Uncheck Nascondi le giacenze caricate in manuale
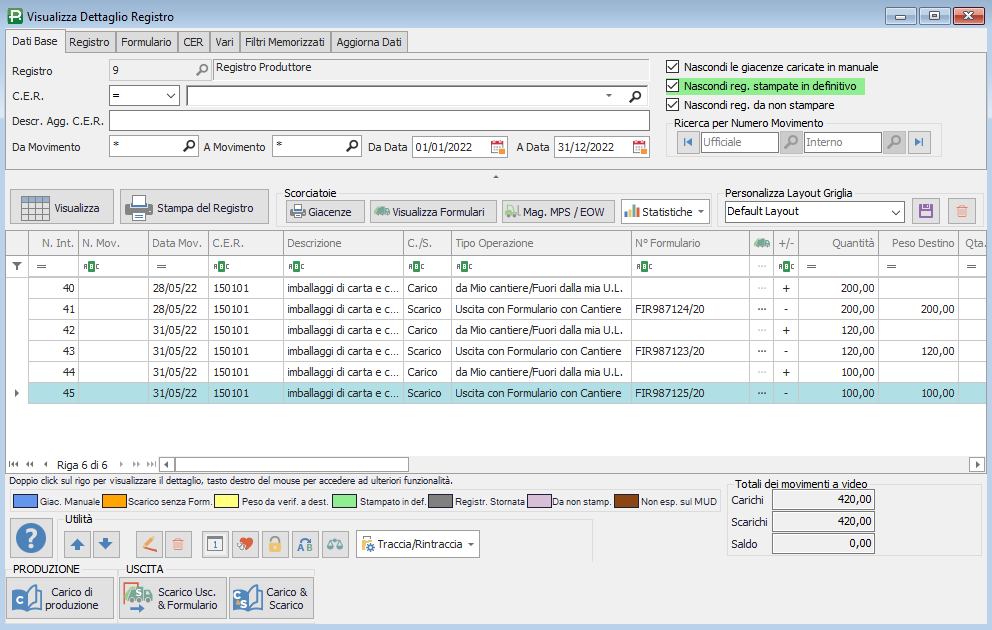 tap(672, 67)
